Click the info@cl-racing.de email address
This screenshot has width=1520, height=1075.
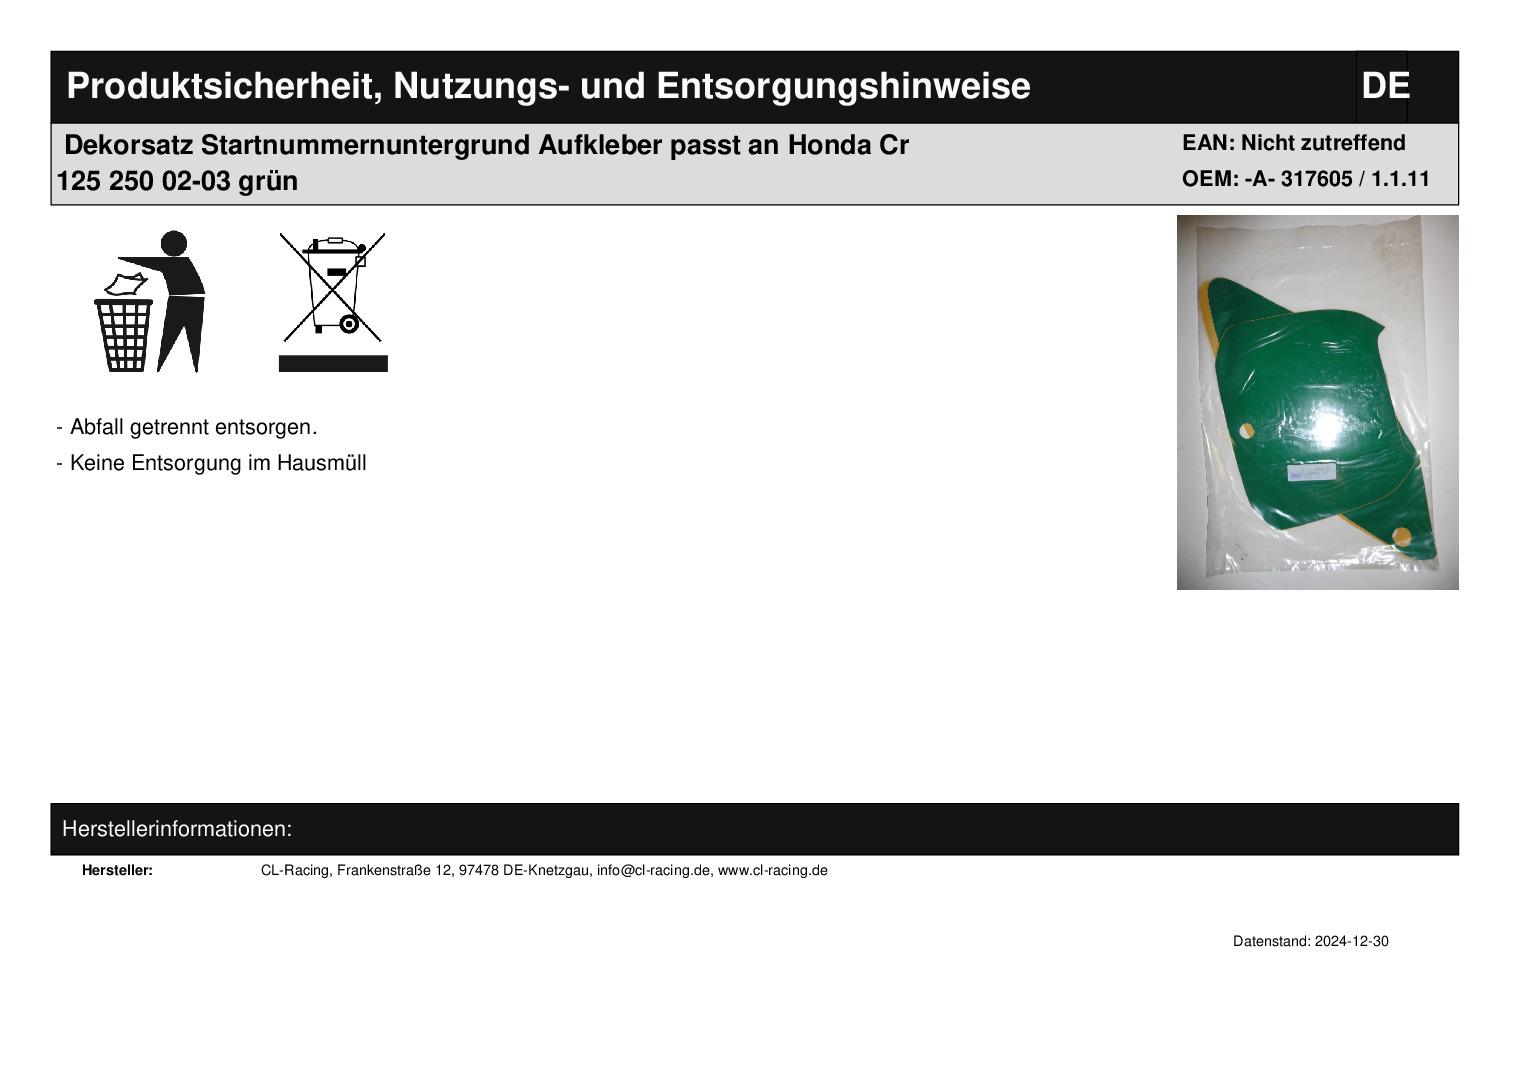tap(653, 870)
